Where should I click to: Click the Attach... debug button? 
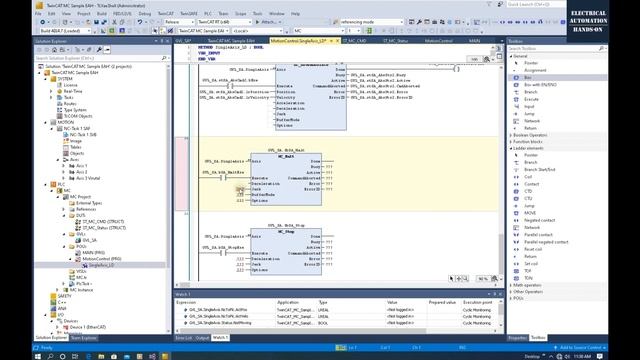pos(268,22)
